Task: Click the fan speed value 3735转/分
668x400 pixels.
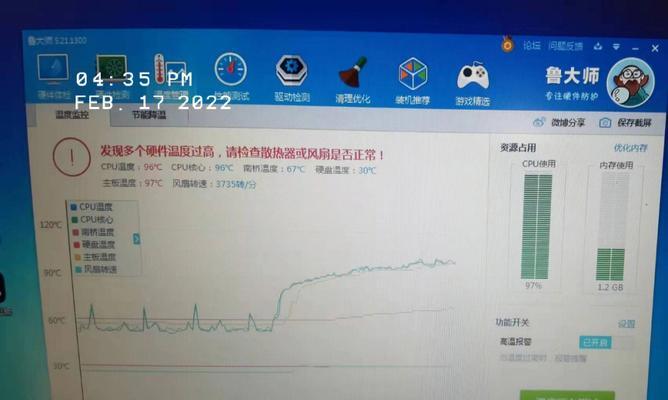Action: (236, 184)
